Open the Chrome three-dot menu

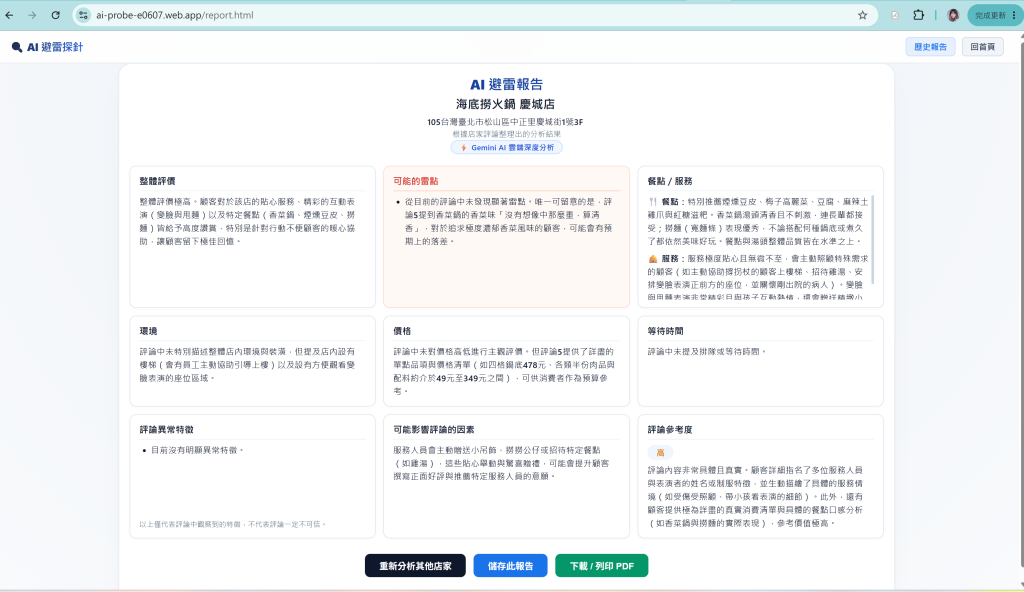coord(1014,15)
